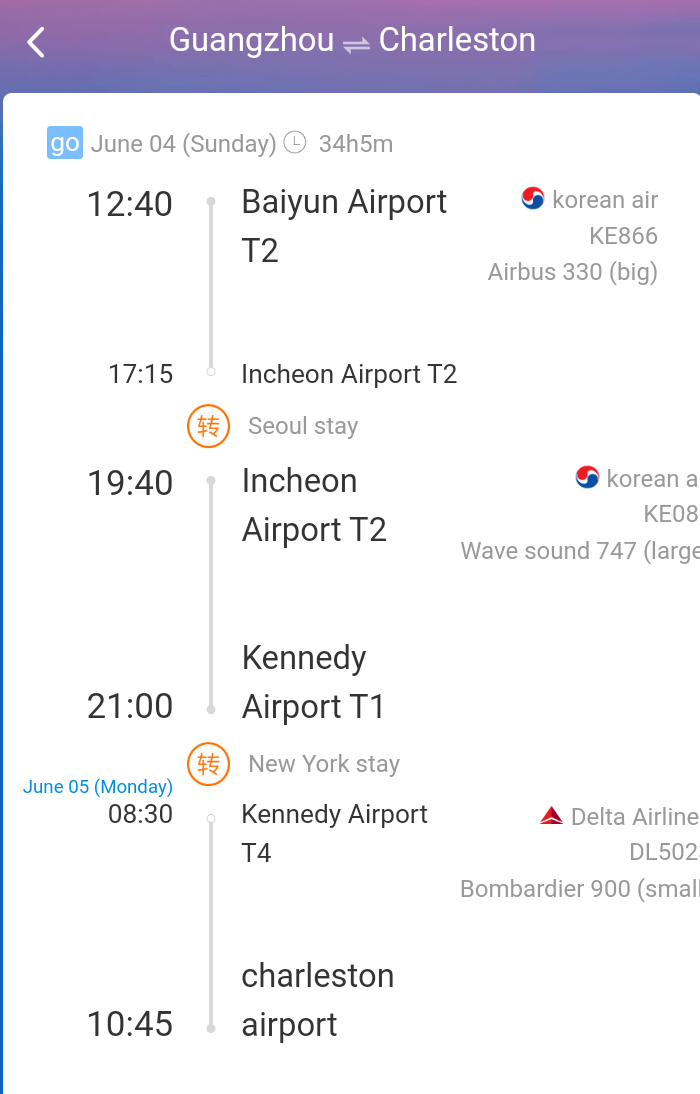The width and height of the screenshot is (700, 1094).
Task: Tap flight number KE866
Action: [x=623, y=236]
